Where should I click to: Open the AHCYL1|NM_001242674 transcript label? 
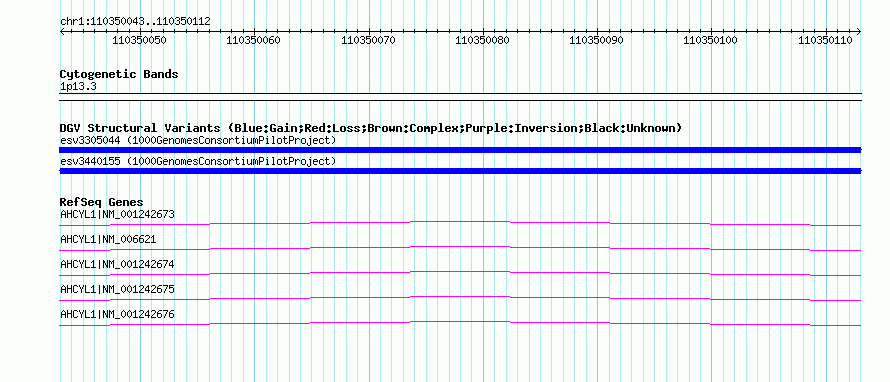click(x=117, y=265)
